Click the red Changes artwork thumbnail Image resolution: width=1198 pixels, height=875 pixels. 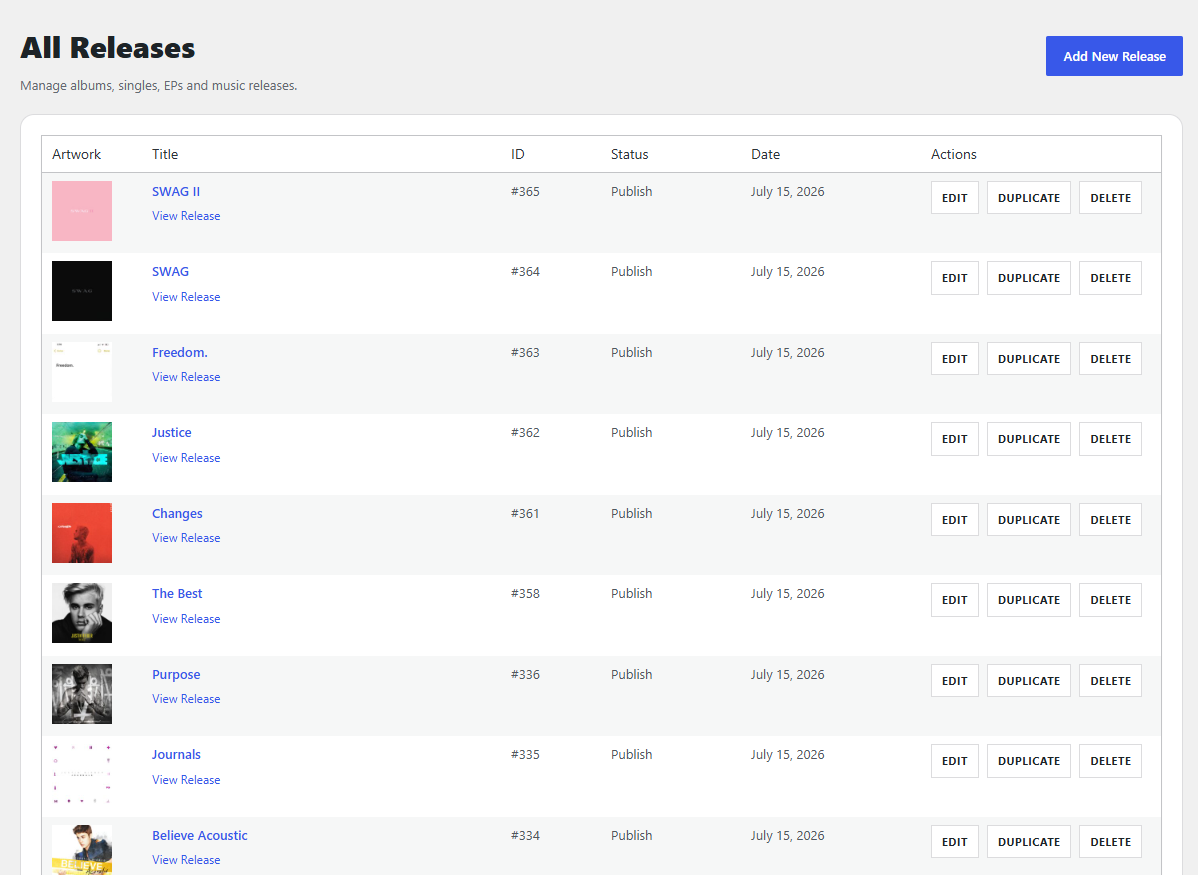pos(82,533)
